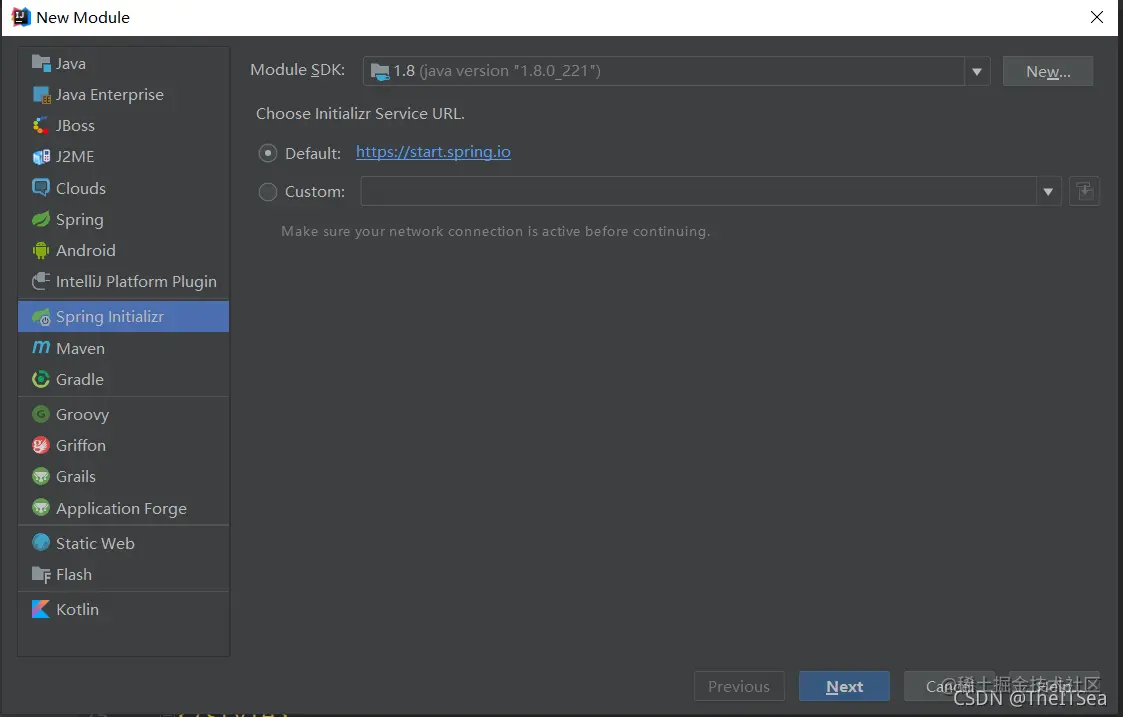Image resolution: width=1123 pixels, height=717 pixels.
Task: Click the J2ME module icon
Action: (x=41, y=156)
